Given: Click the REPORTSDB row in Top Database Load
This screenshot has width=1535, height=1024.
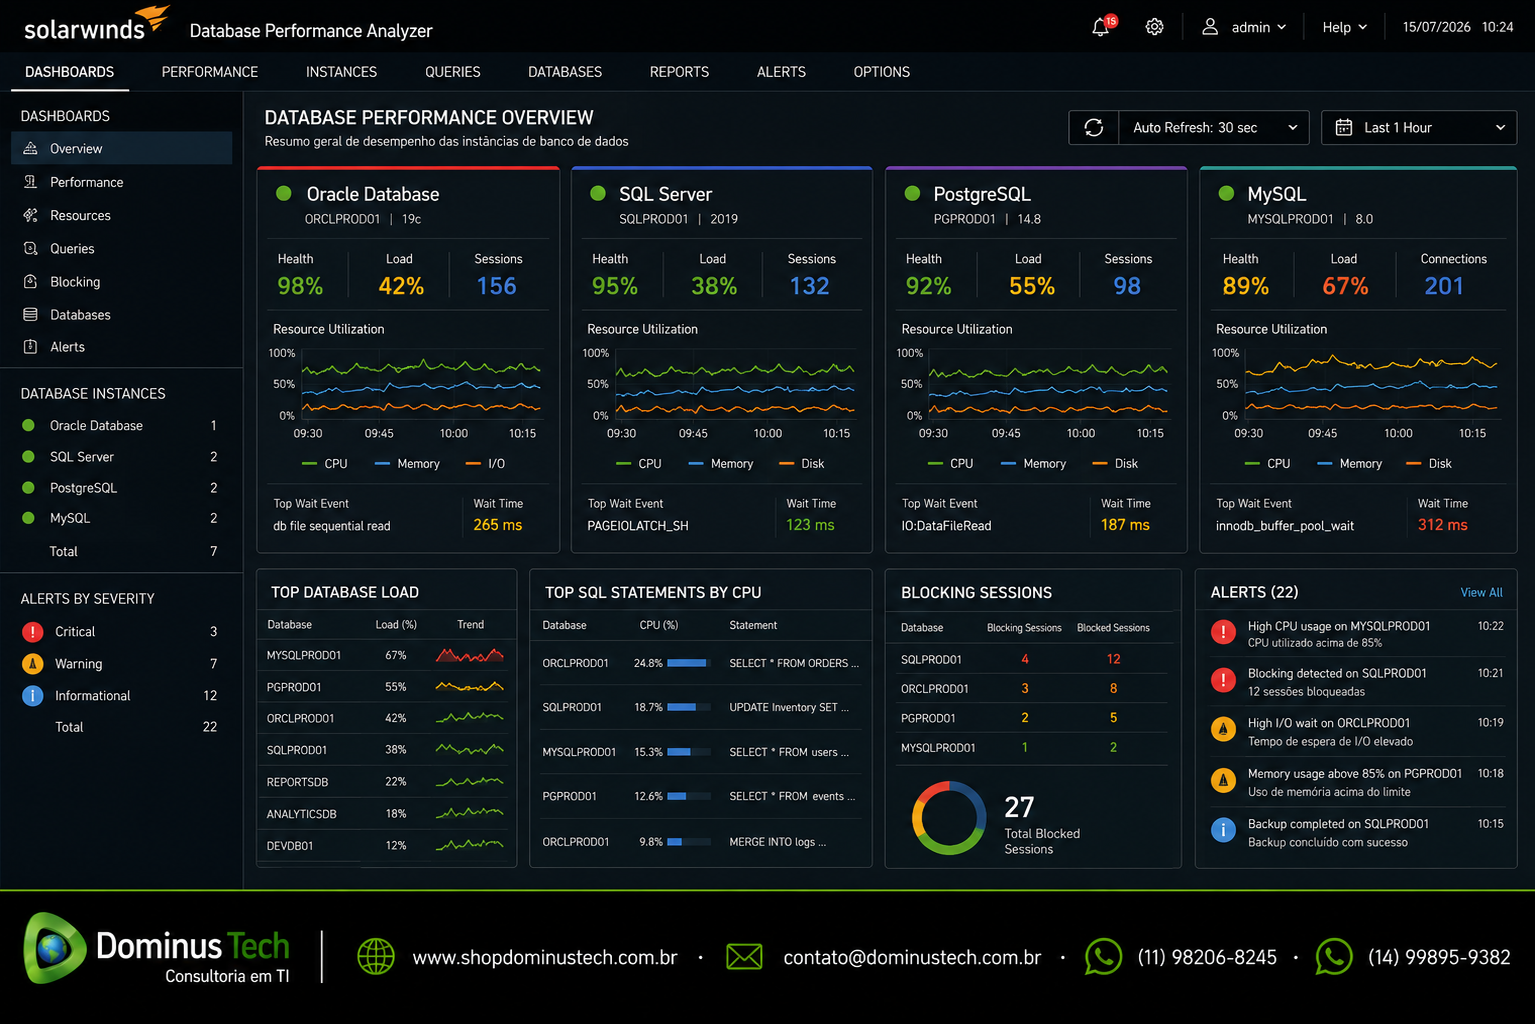Looking at the screenshot, I should pyautogui.click(x=386, y=782).
